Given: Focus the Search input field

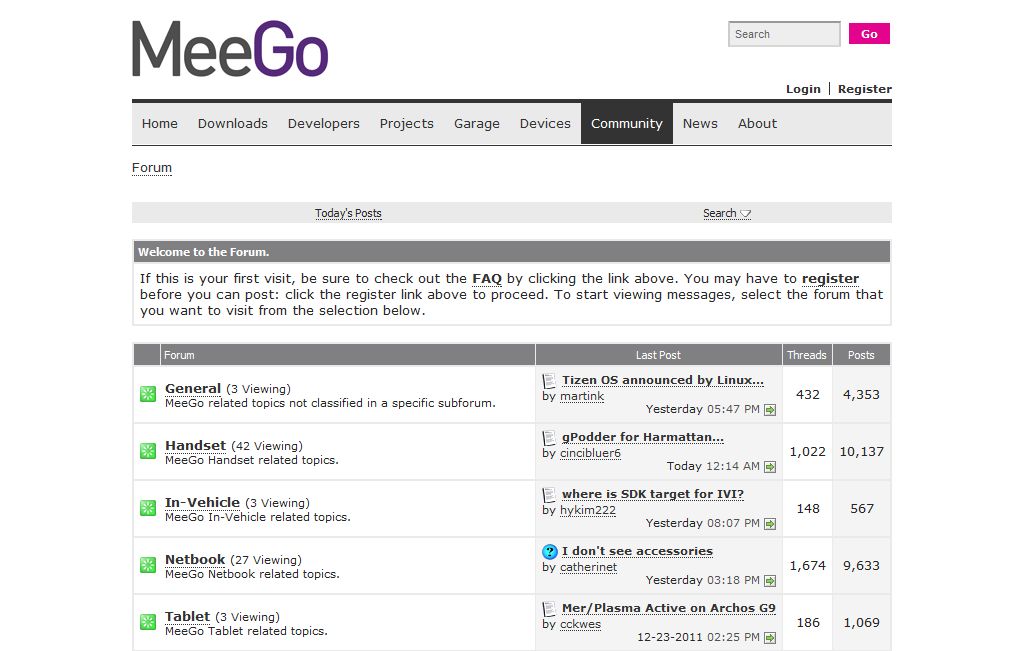Looking at the screenshot, I should click(x=784, y=34).
